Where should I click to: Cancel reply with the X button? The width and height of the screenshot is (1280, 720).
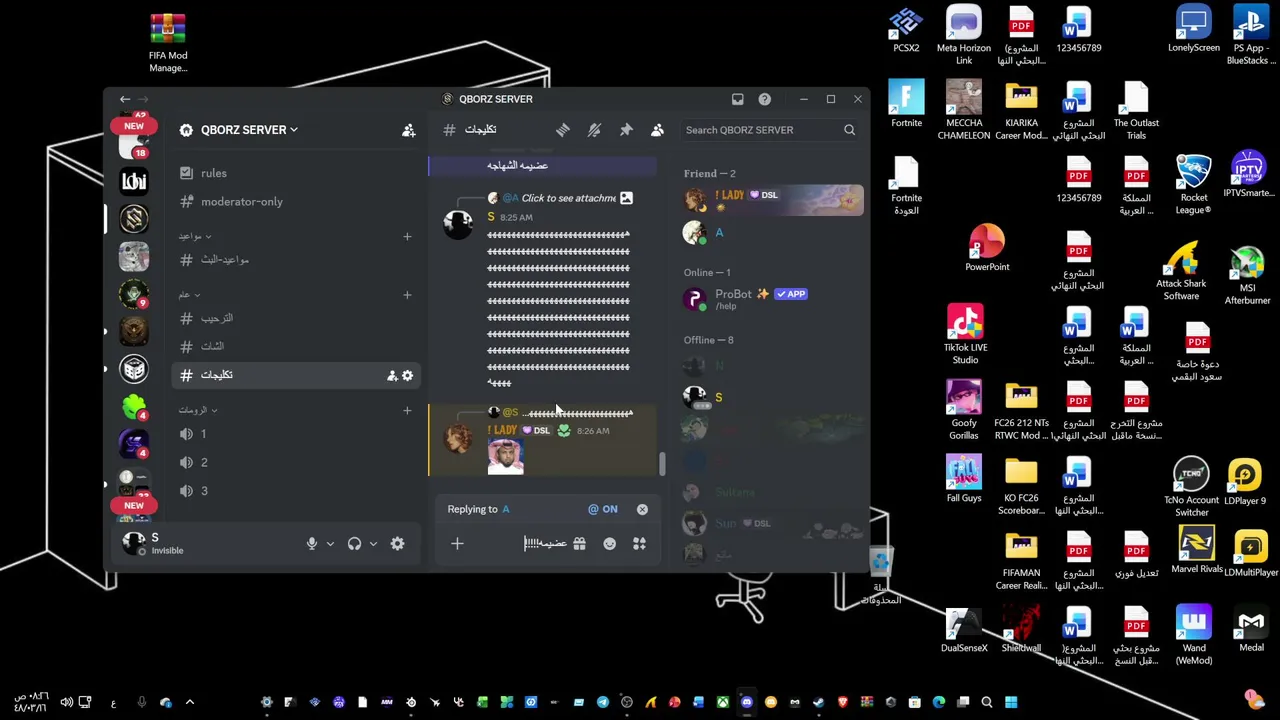tap(642, 509)
